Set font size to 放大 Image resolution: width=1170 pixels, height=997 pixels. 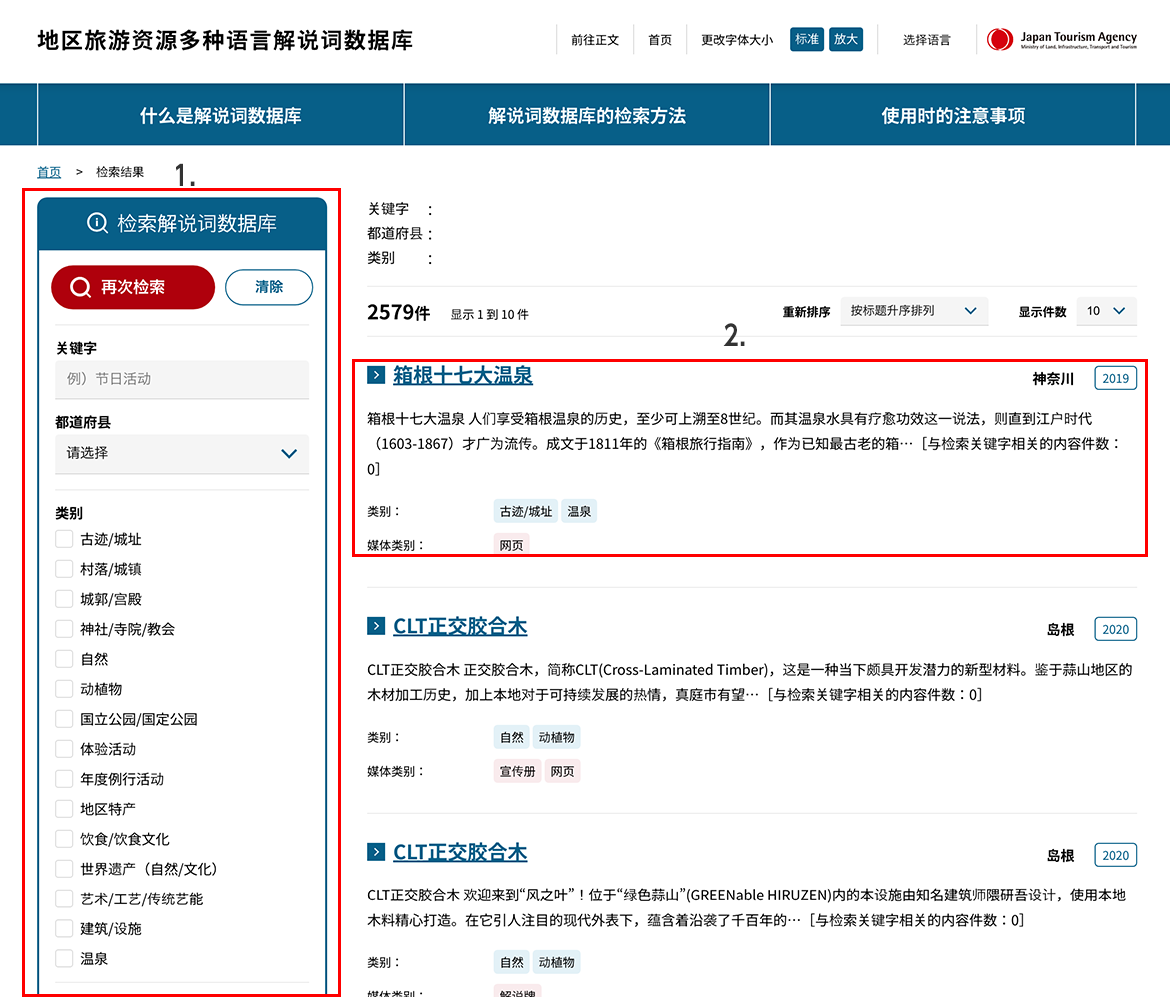pos(845,39)
